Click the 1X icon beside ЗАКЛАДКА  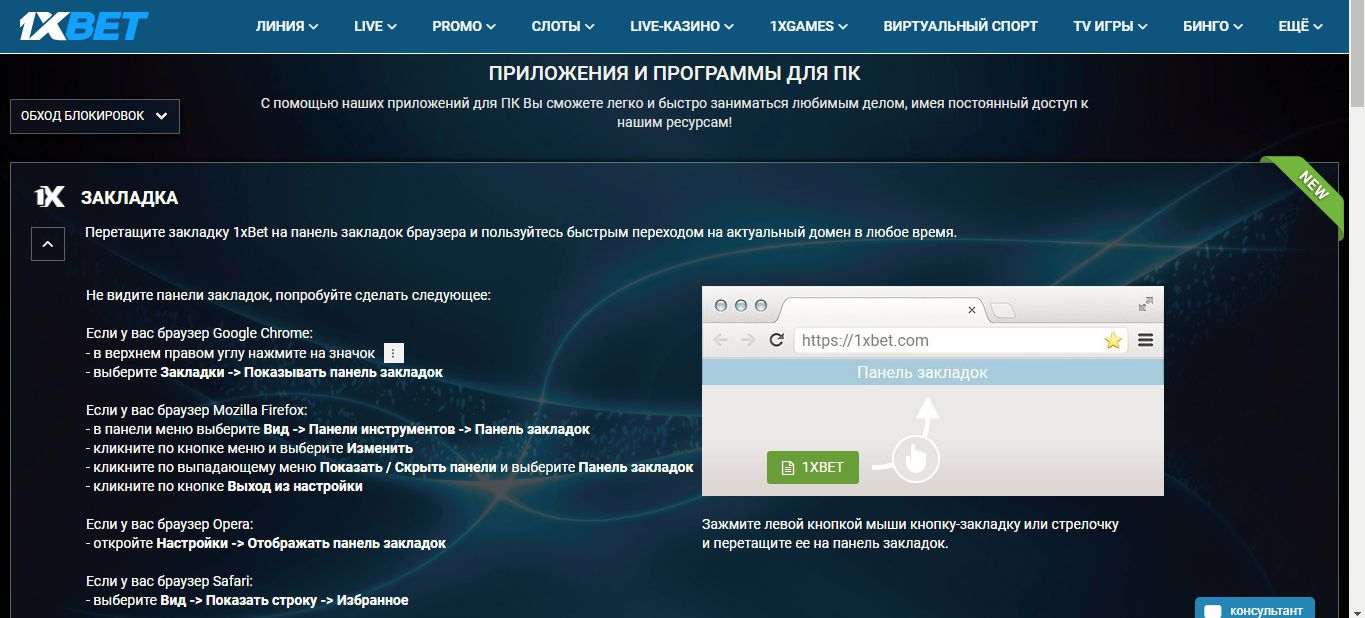pyautogui.click(x=49, y=197)
